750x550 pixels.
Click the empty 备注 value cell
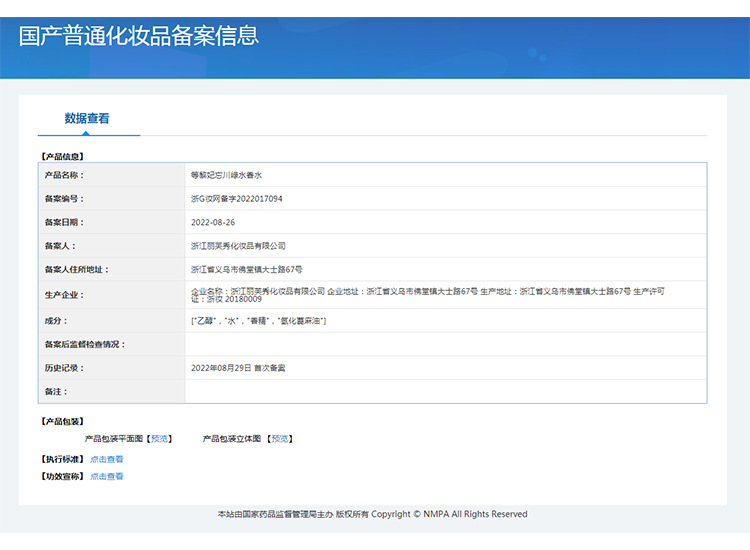[x=445, y=392]
